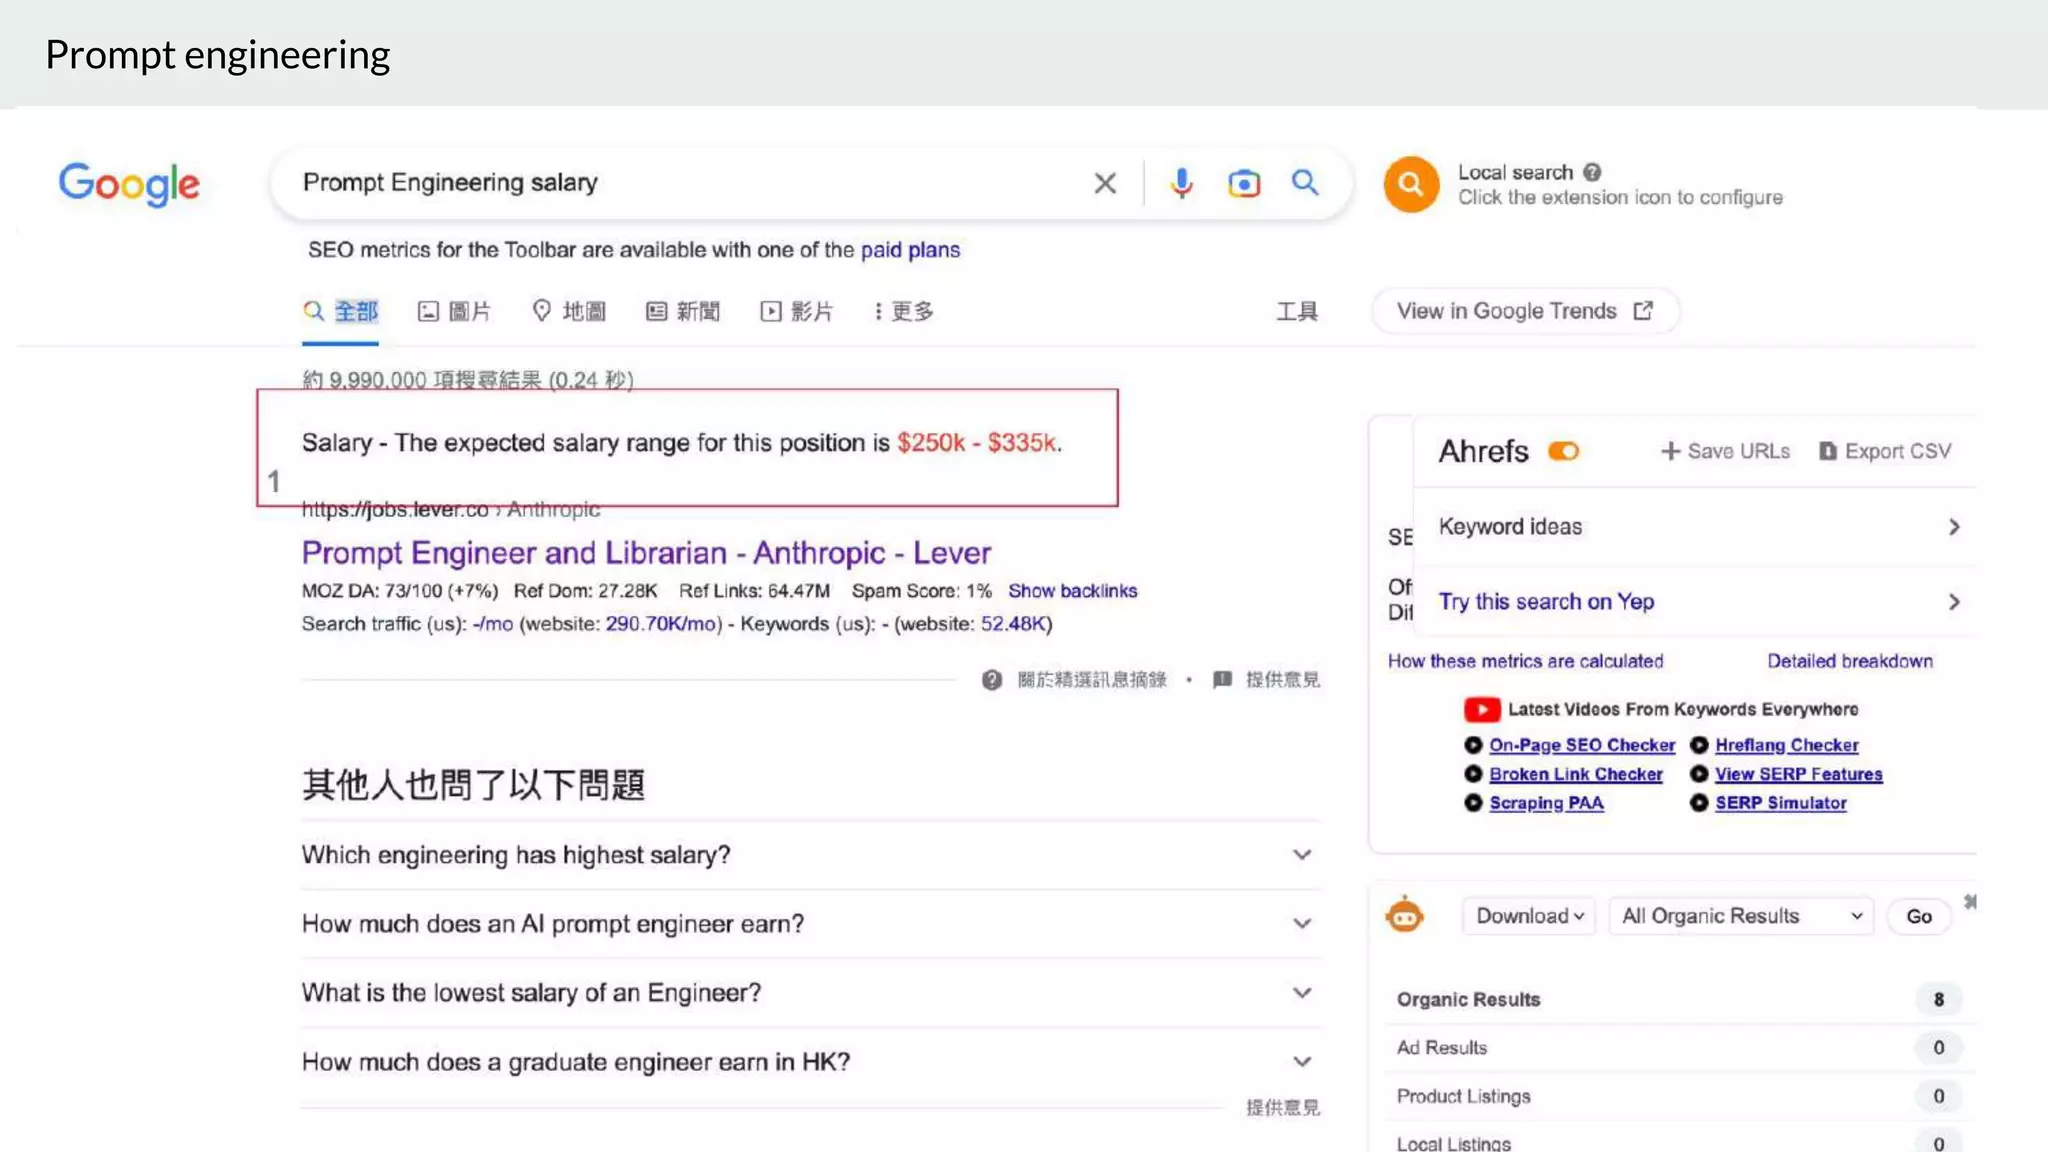Click the orange Local search extension icon
This screenshot has height=1152, width=2048.
(x=1410, y=184)
